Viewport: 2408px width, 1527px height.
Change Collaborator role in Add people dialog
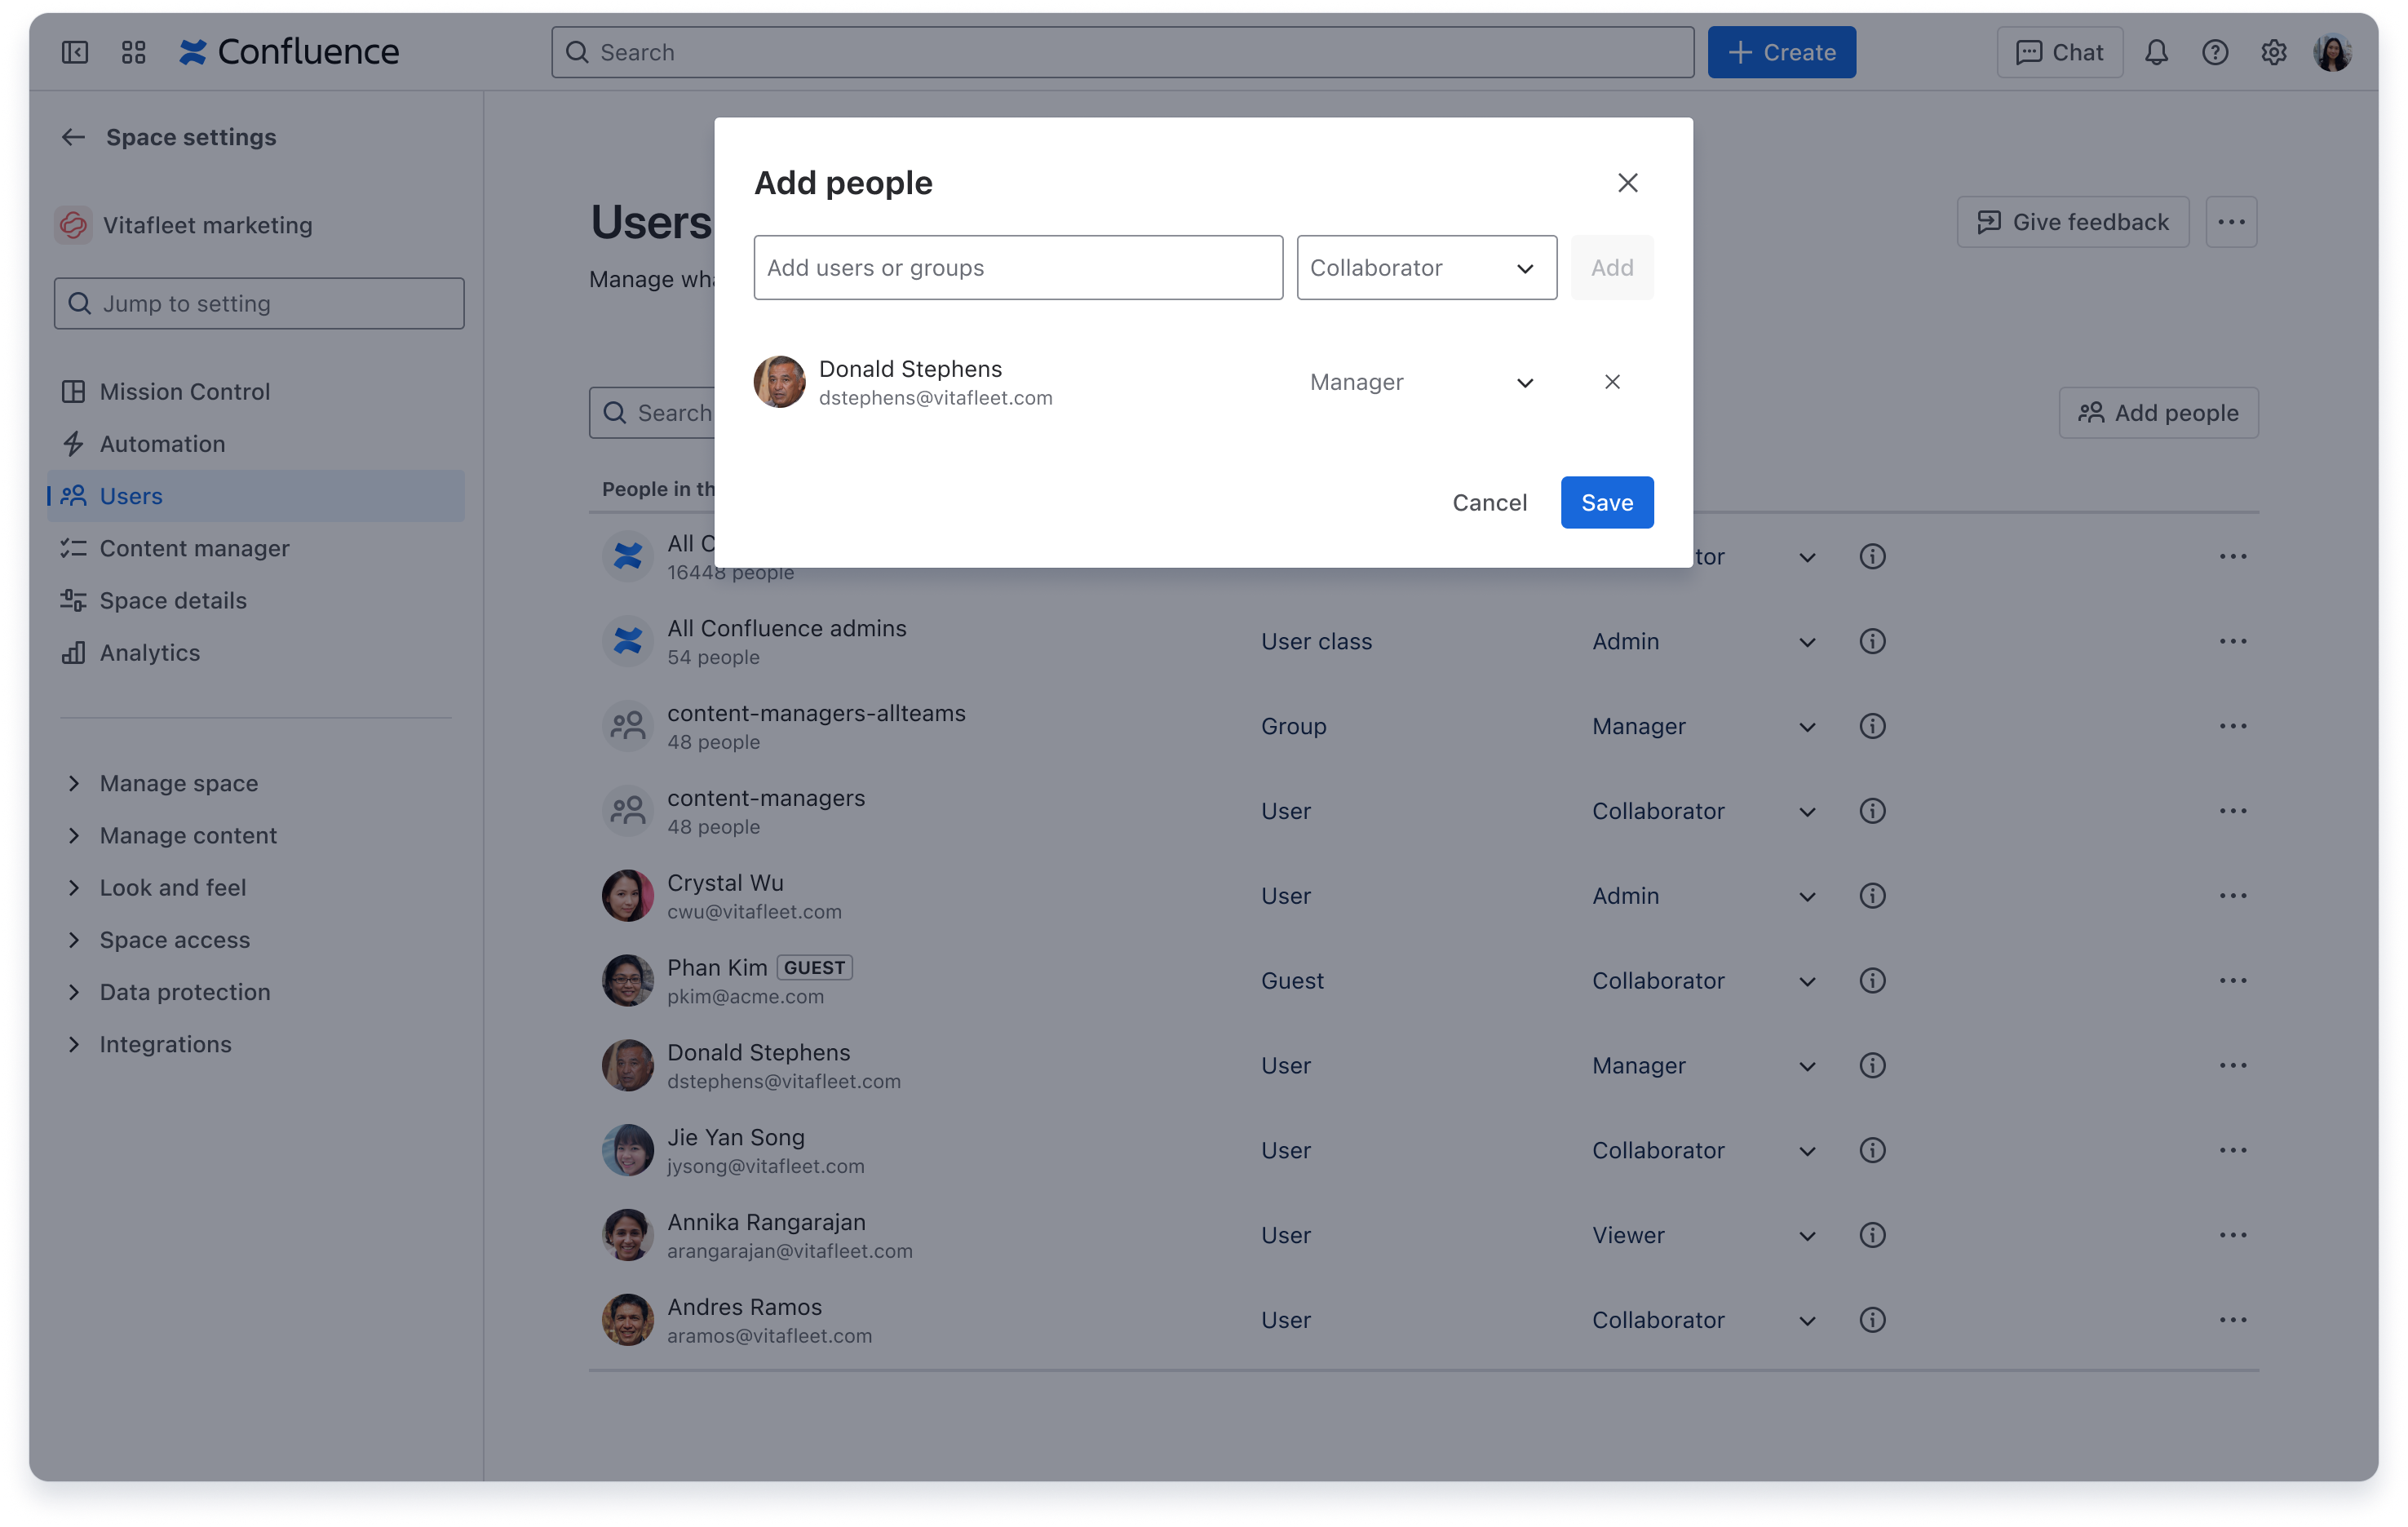1426,267
